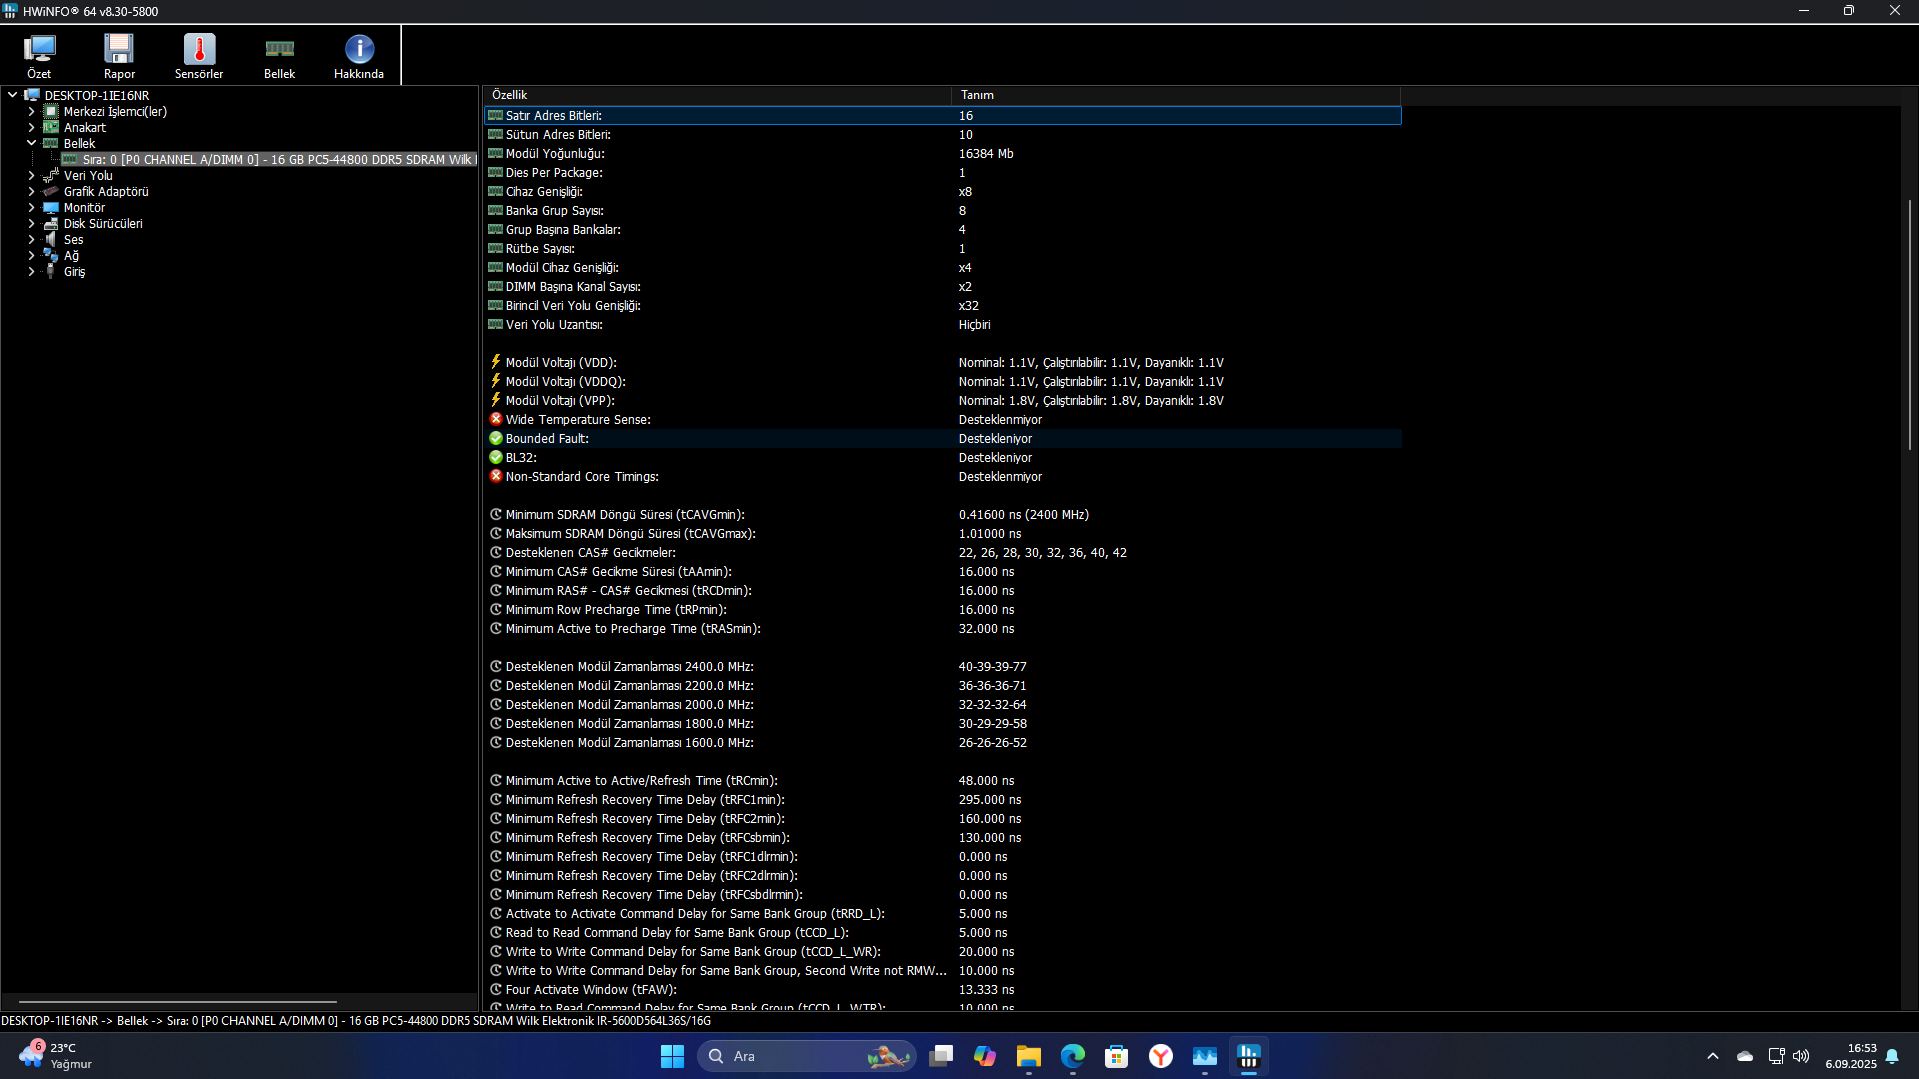
Task: Select the Modül Voltajı (VPP) row
Action: (943, 400)
